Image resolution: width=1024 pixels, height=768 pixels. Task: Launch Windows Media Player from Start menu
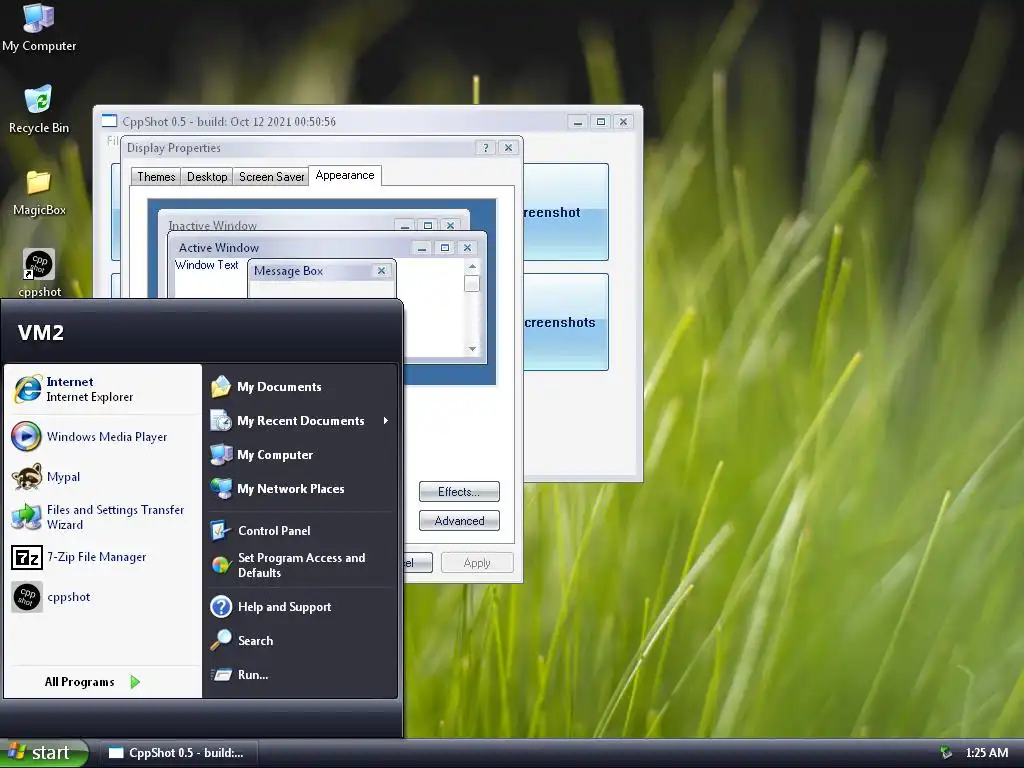click(x=104, y=437)
